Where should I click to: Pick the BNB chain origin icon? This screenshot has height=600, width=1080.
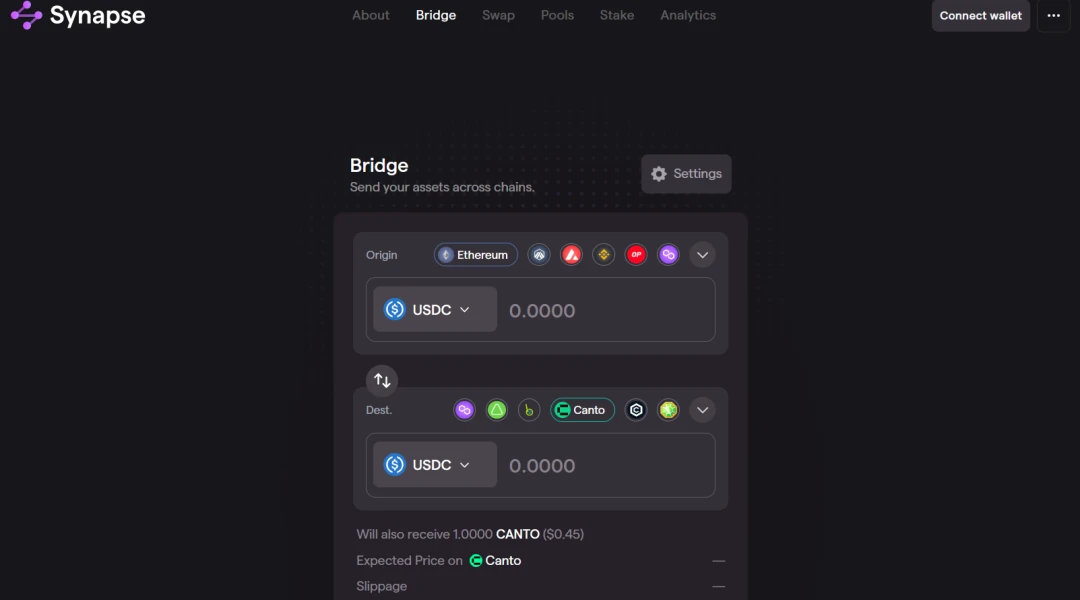coord(603,255)
